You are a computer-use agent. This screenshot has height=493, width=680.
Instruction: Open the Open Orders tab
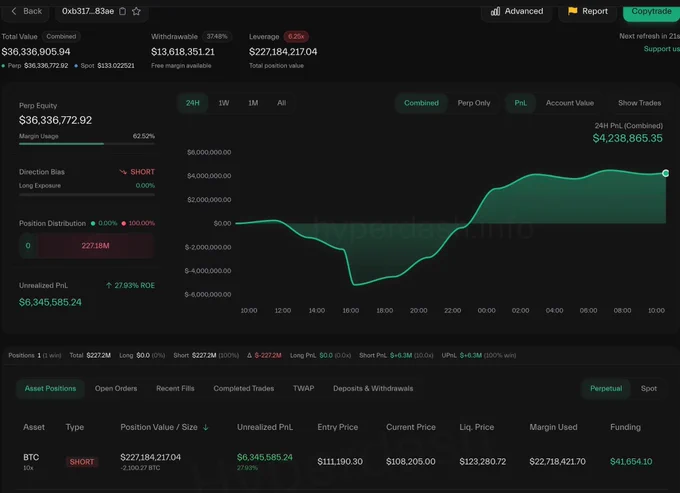click(x=116, y=389)
